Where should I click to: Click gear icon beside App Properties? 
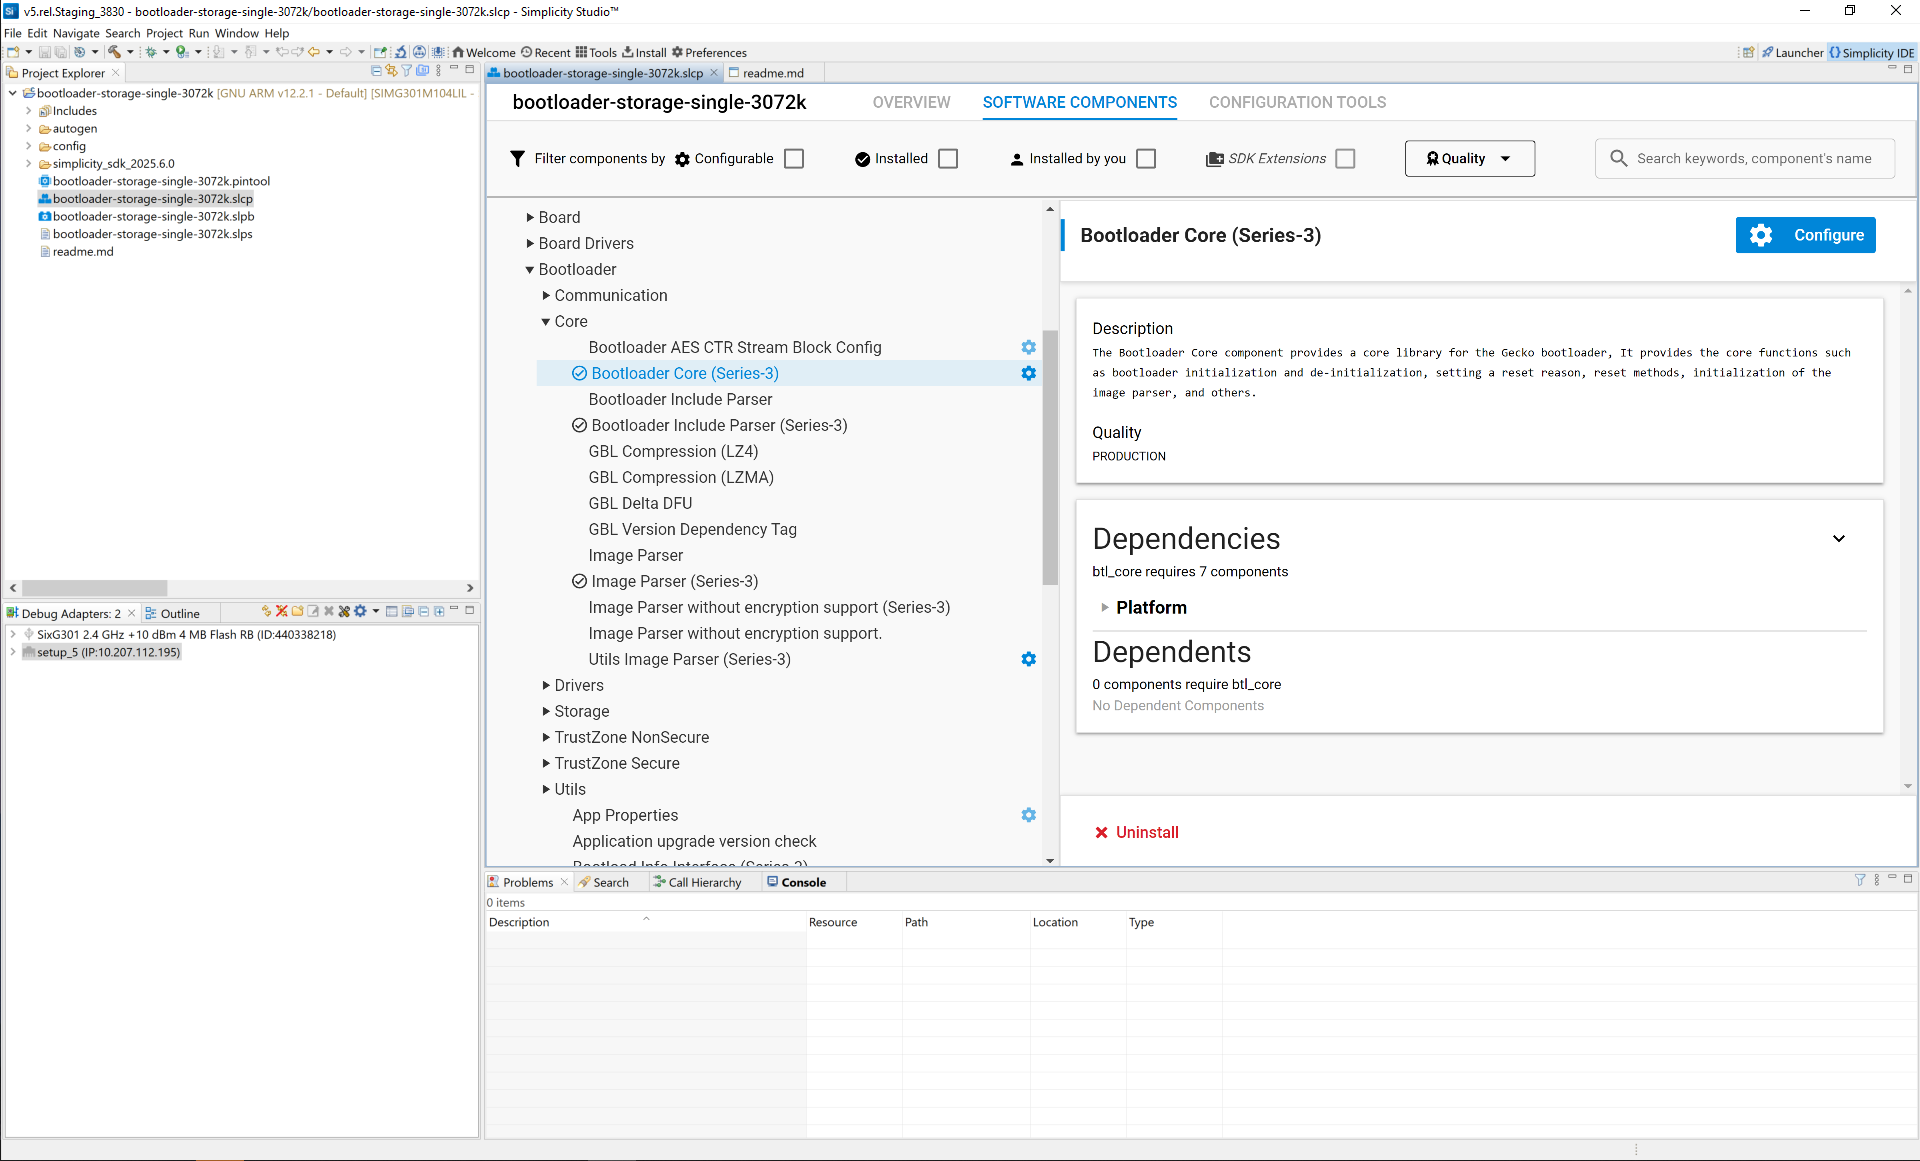point(1028,815)
